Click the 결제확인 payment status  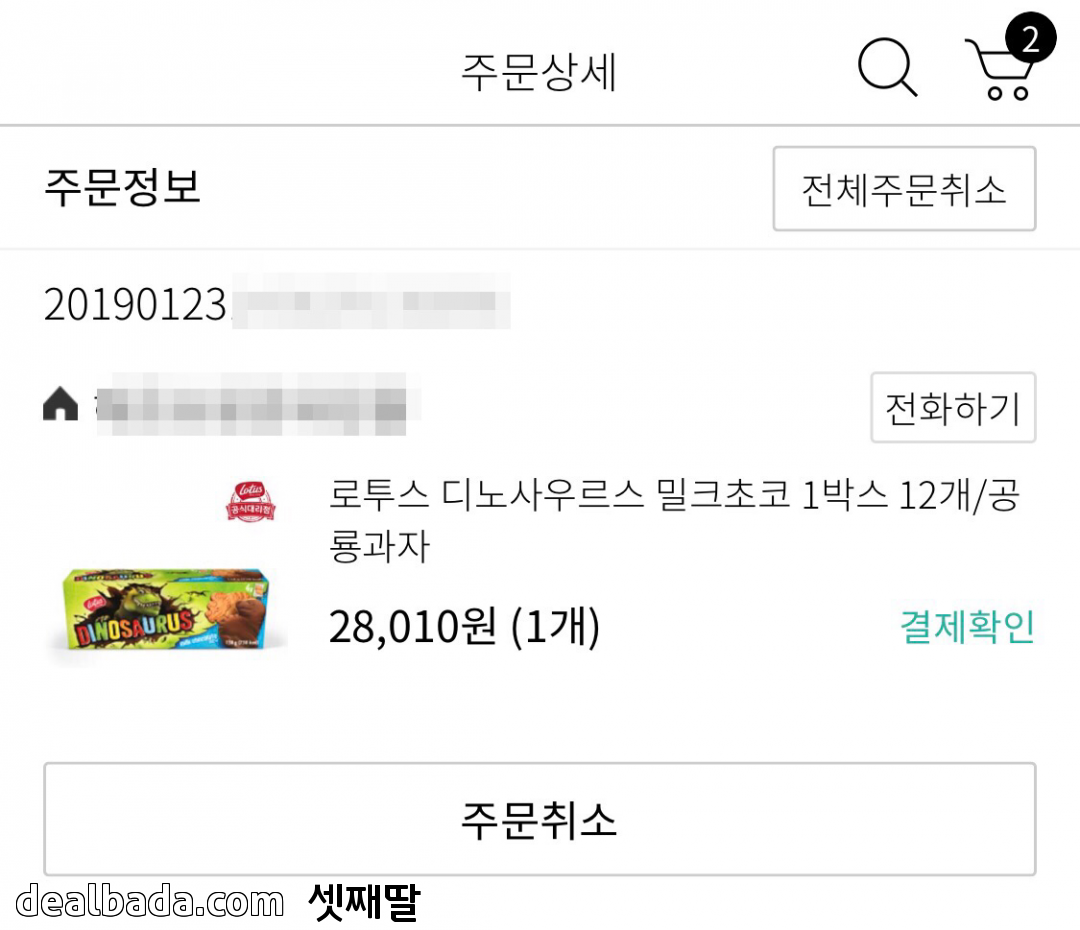point(967,627)
